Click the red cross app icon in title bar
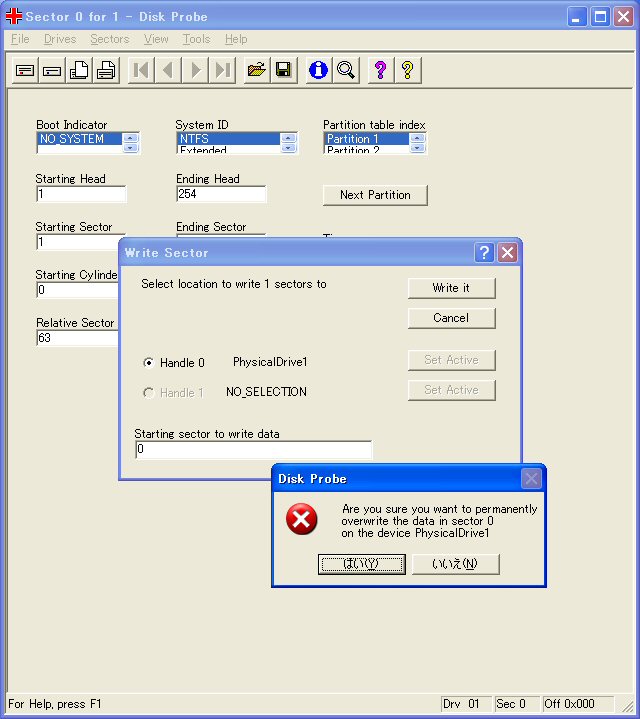Viewport: 640px width, 719px height. coord(14,16)
